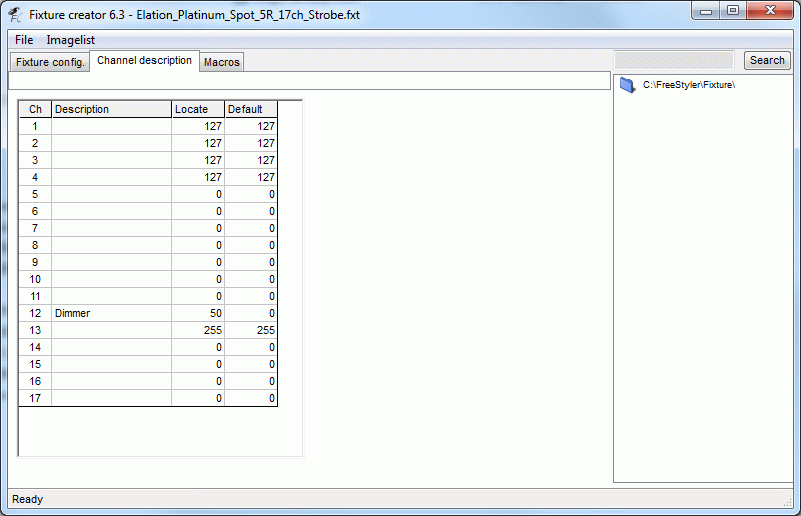Click the Locate value 255 in channel 13

198,330
